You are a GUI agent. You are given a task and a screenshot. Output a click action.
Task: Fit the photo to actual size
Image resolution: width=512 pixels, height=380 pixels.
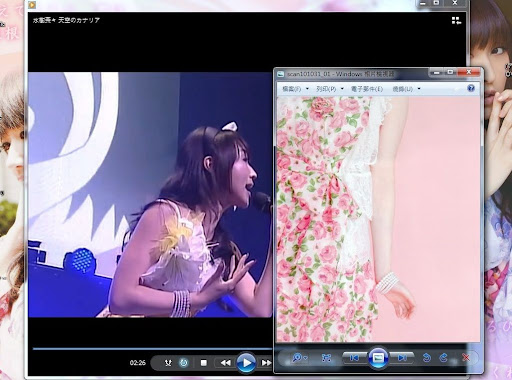point(326,358)
